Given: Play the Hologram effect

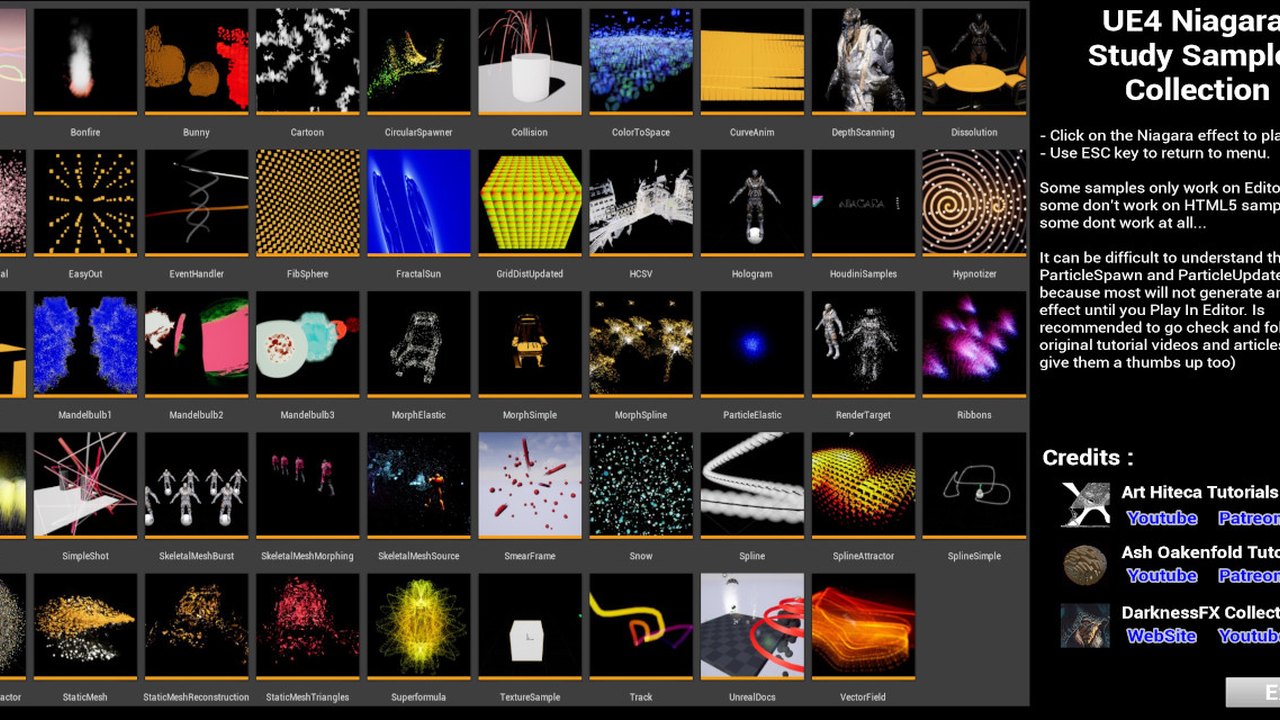Looking at the screenshot, I should (x=751, y=203).
